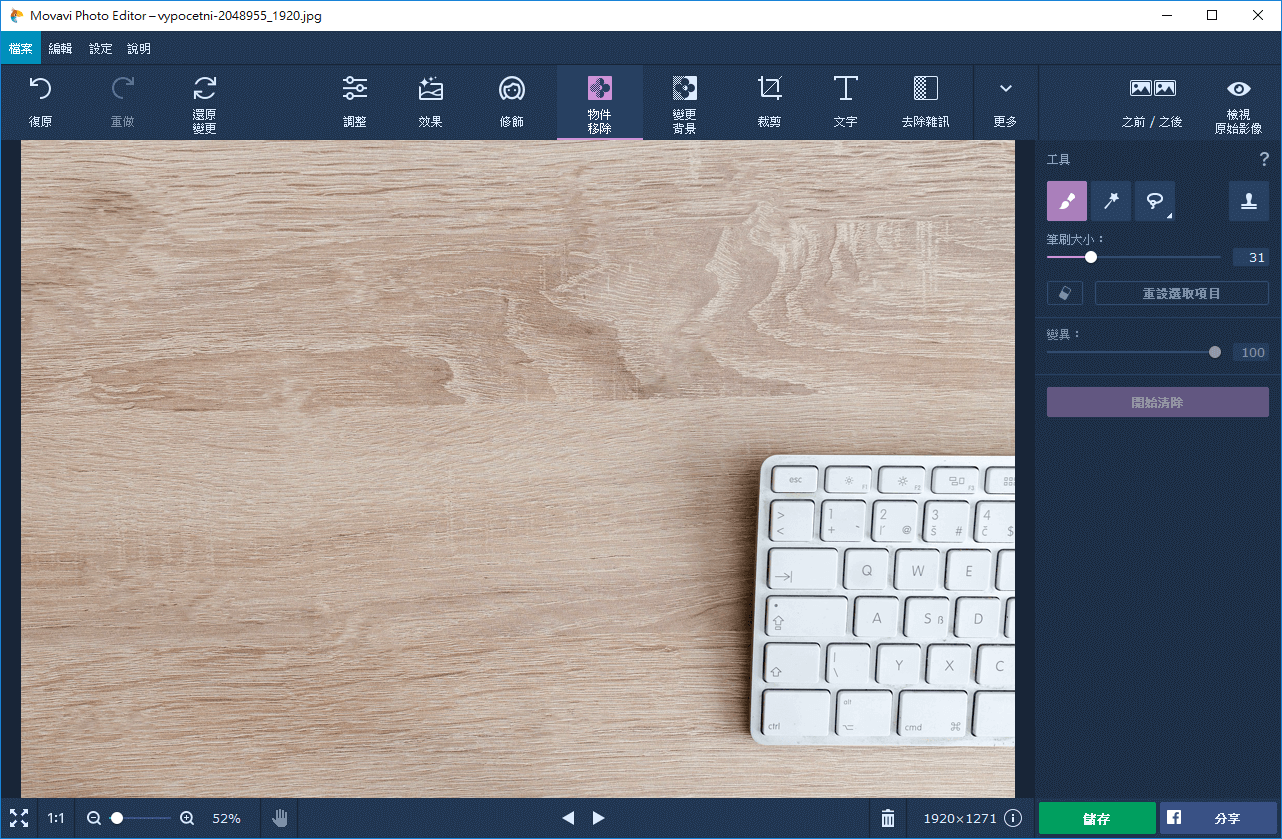
Task: Show image info next to 1920×1271
Action: click(x=1013, y=818)
